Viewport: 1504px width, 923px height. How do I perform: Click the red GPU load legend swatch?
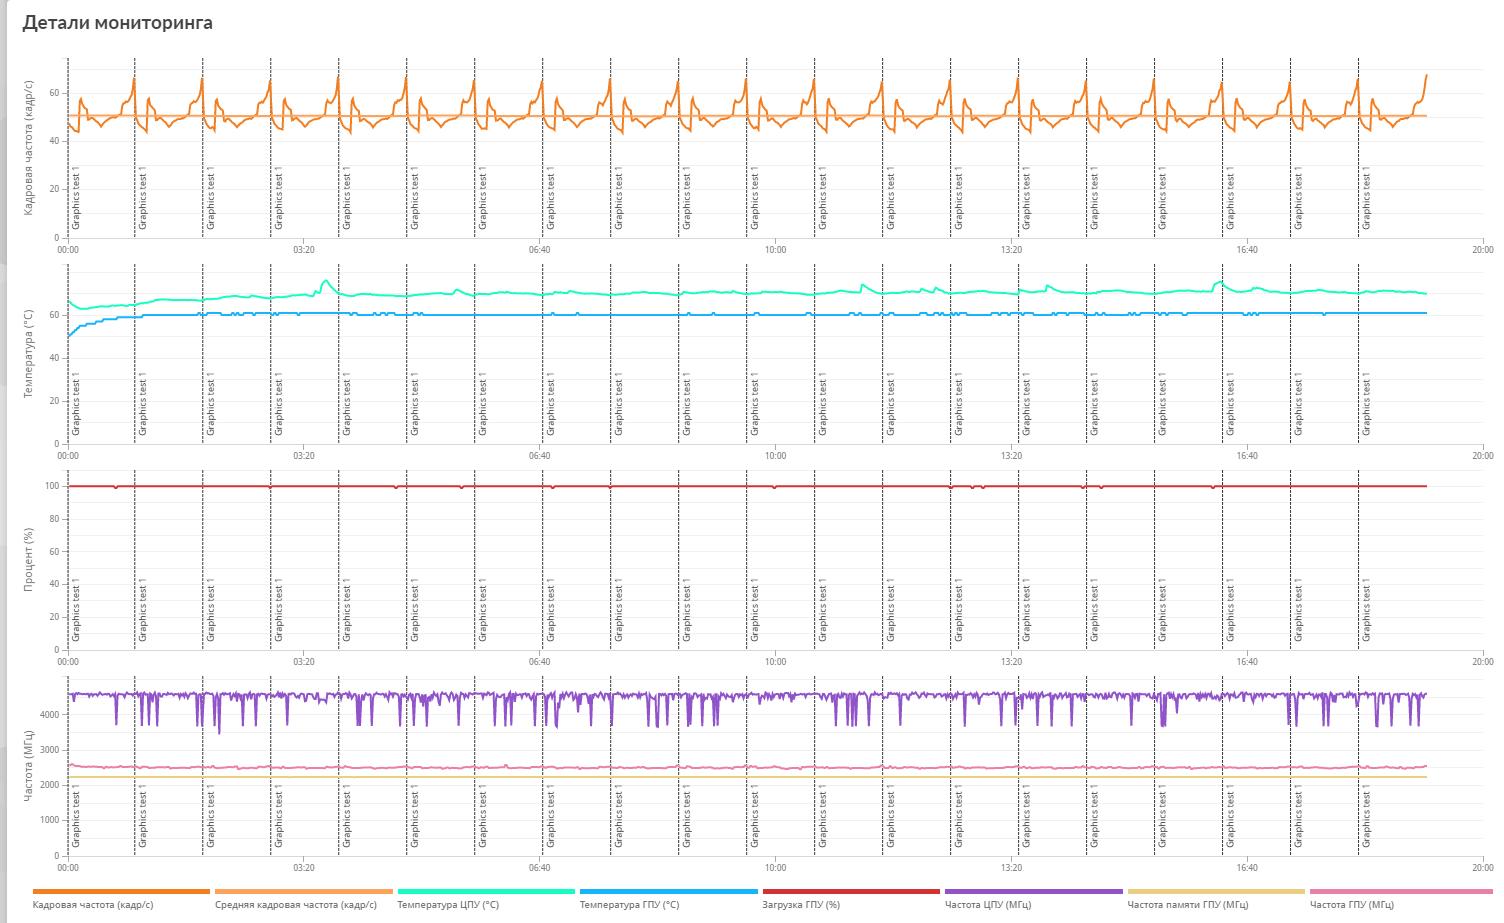pos(852,891)
